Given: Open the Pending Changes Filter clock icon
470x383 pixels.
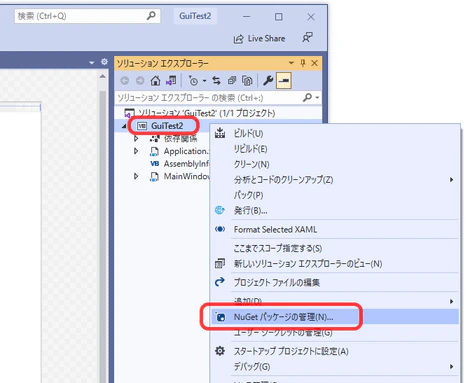Looking at the screenshot, I should pyautogui.click(x=193, y=81).
